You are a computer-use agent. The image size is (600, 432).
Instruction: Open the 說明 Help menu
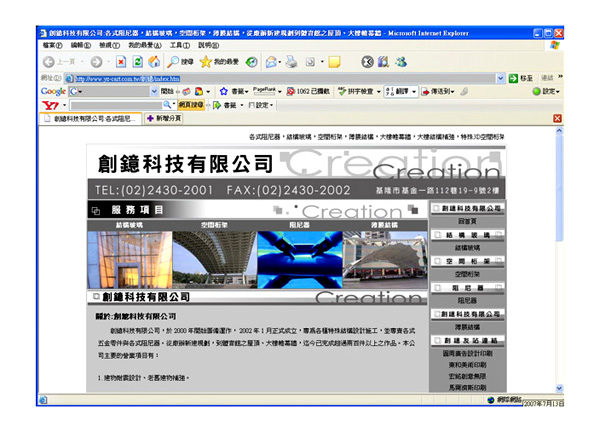point(209,46)
